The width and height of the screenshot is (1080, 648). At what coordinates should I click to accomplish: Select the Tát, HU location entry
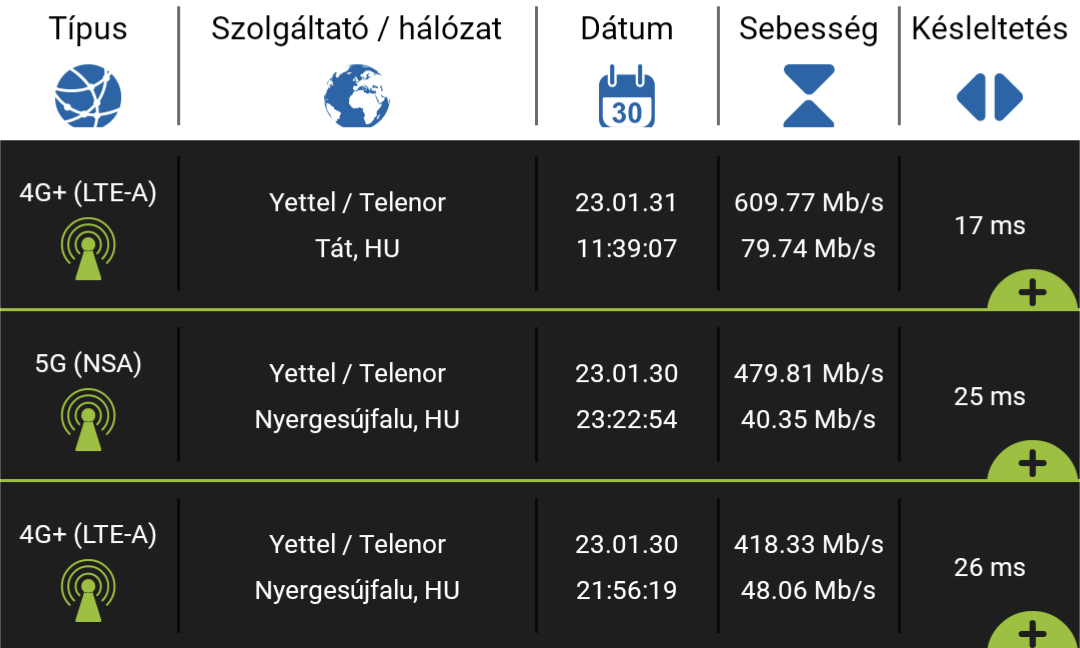[357, 249]
